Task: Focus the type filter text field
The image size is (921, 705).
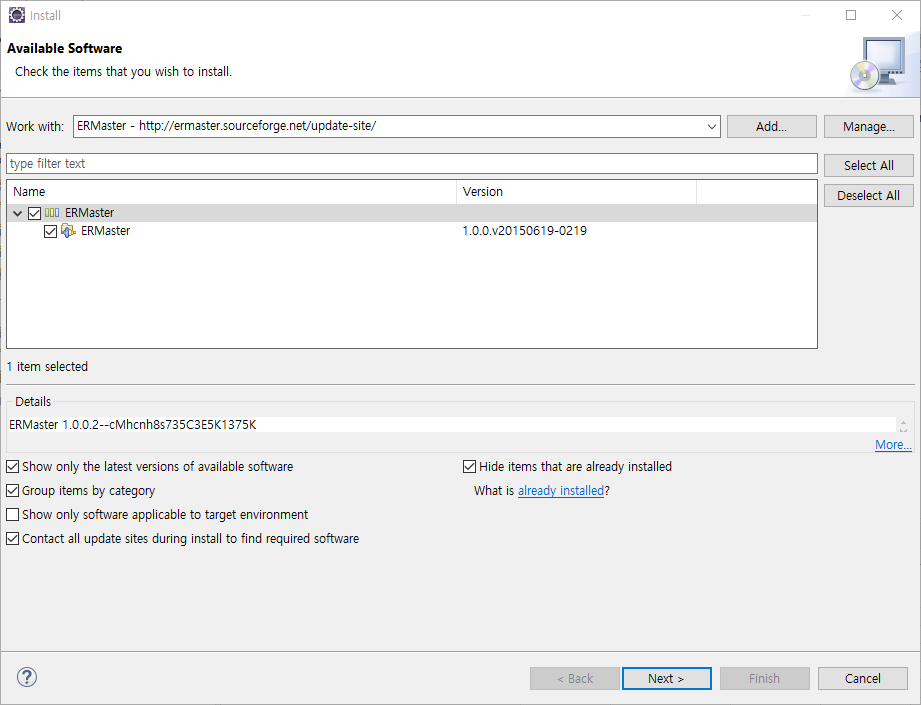Action: [x=412, y=163]
